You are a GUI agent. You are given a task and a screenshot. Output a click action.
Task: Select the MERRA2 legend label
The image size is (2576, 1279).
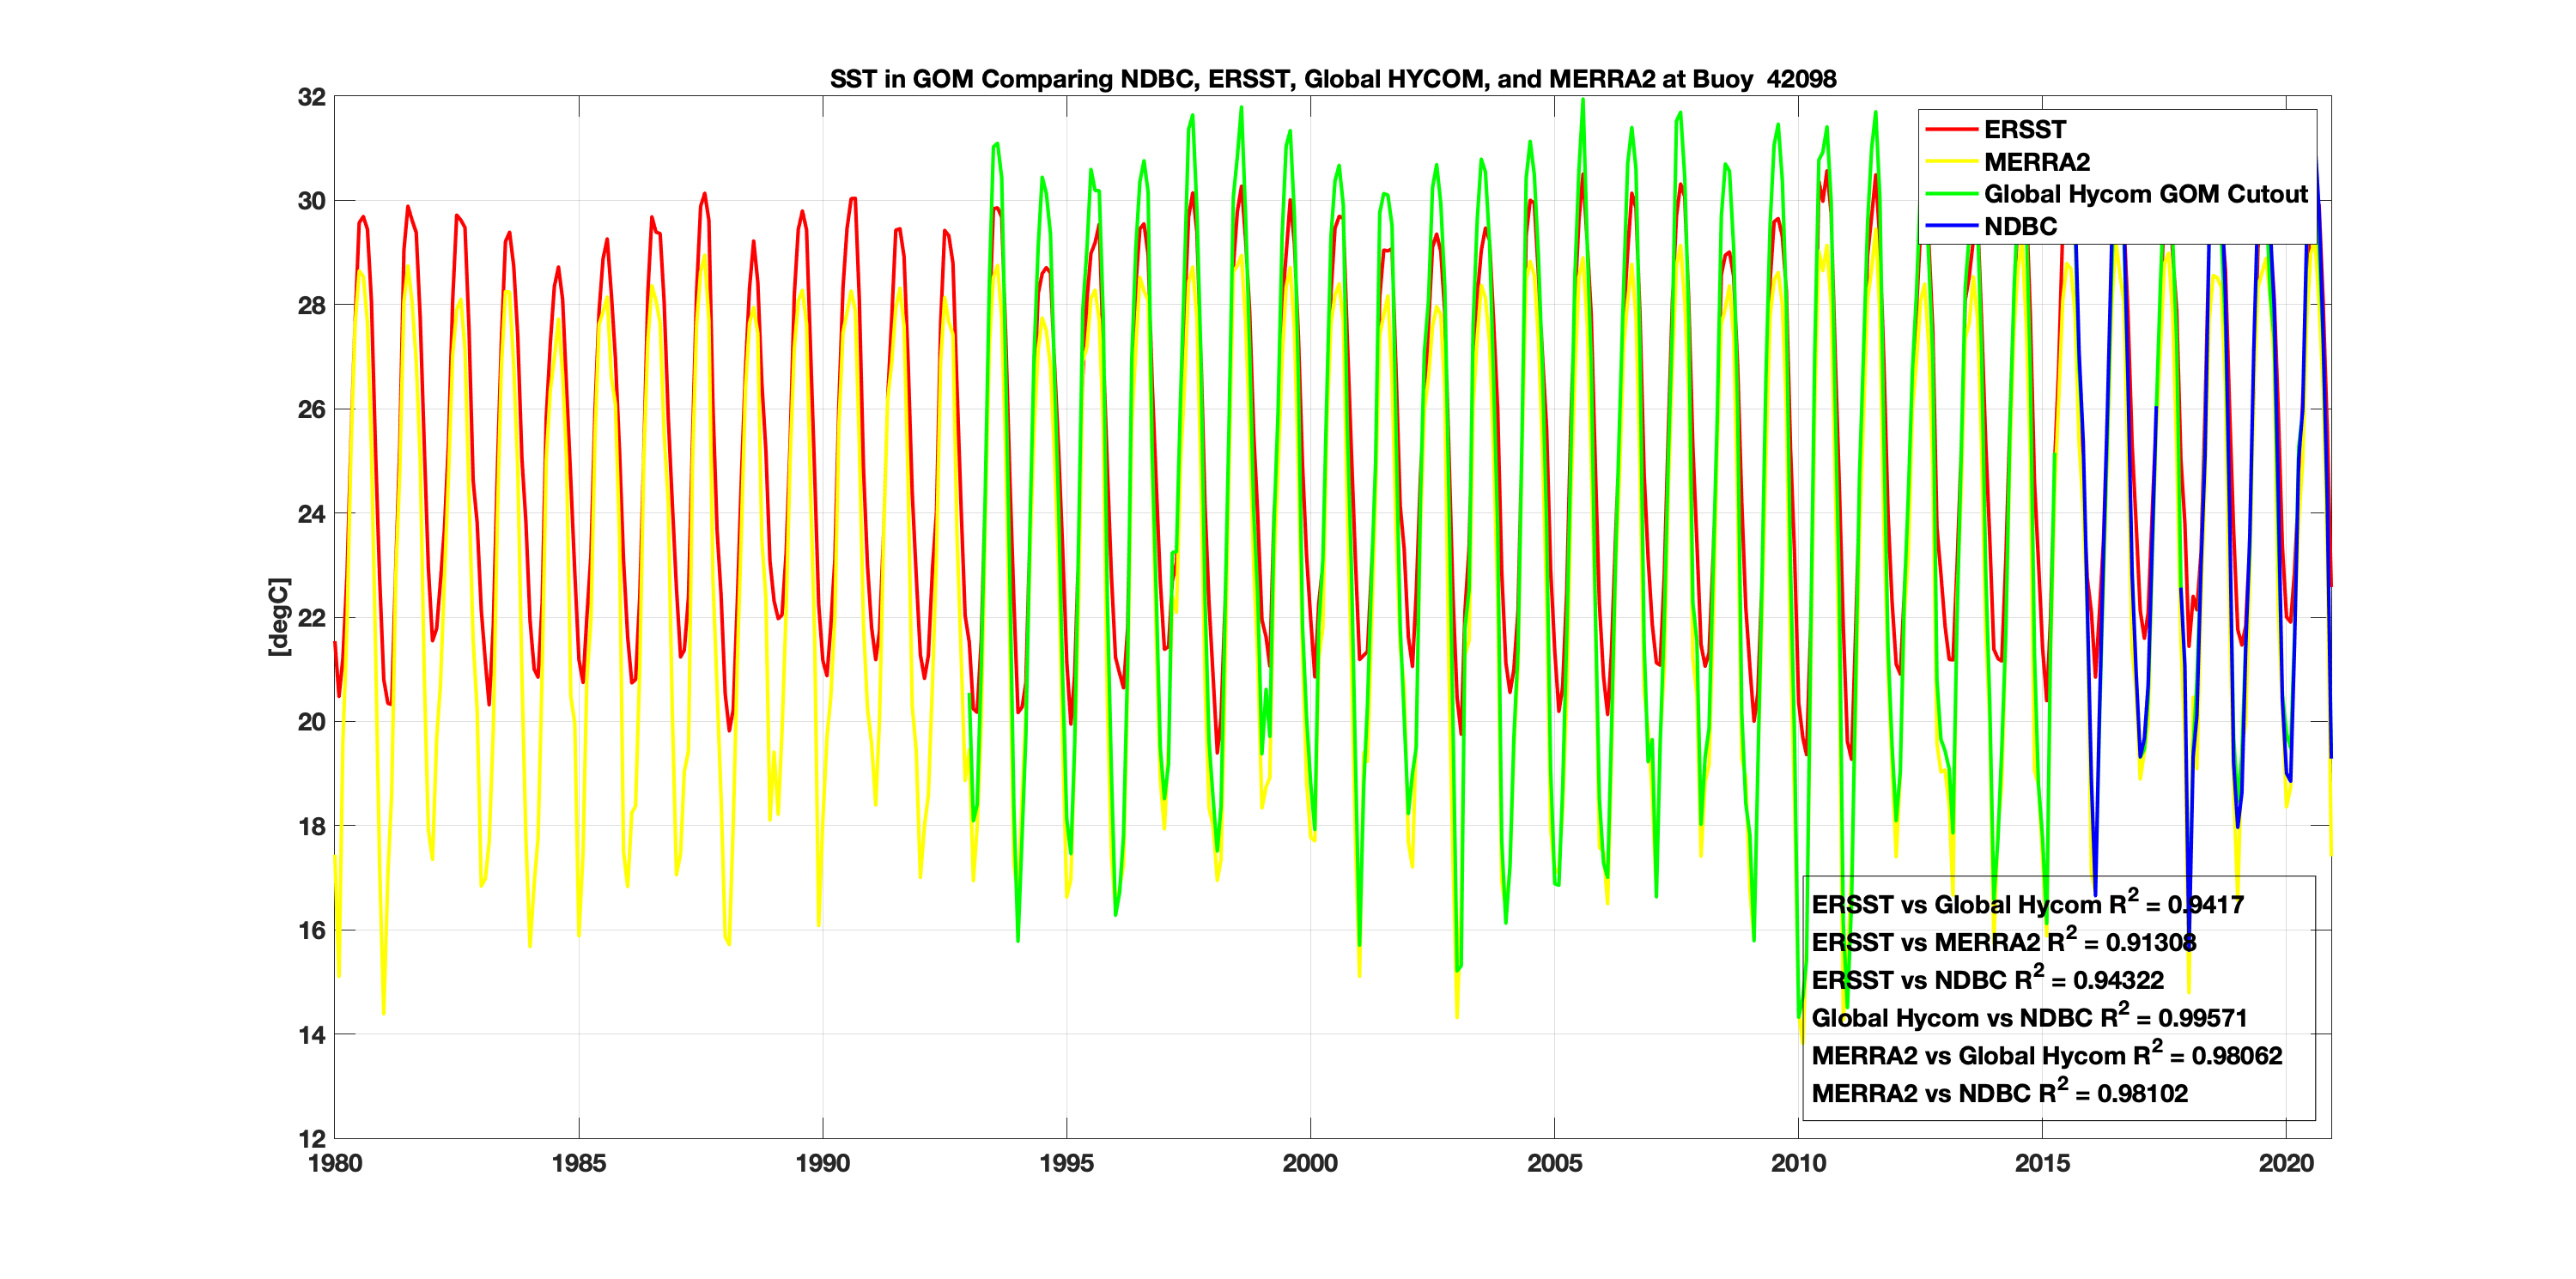point(2036,162)
